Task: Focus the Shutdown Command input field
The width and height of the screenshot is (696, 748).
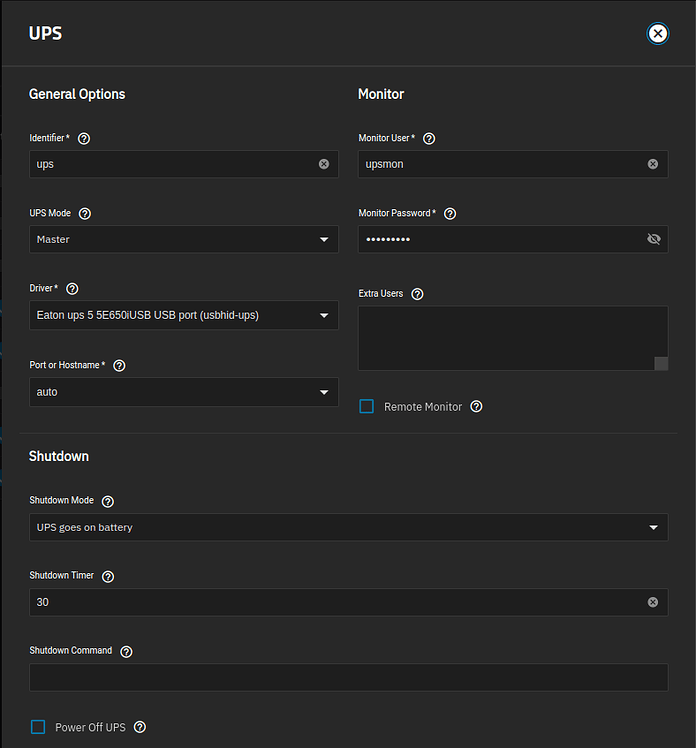Action: point(349,677)
